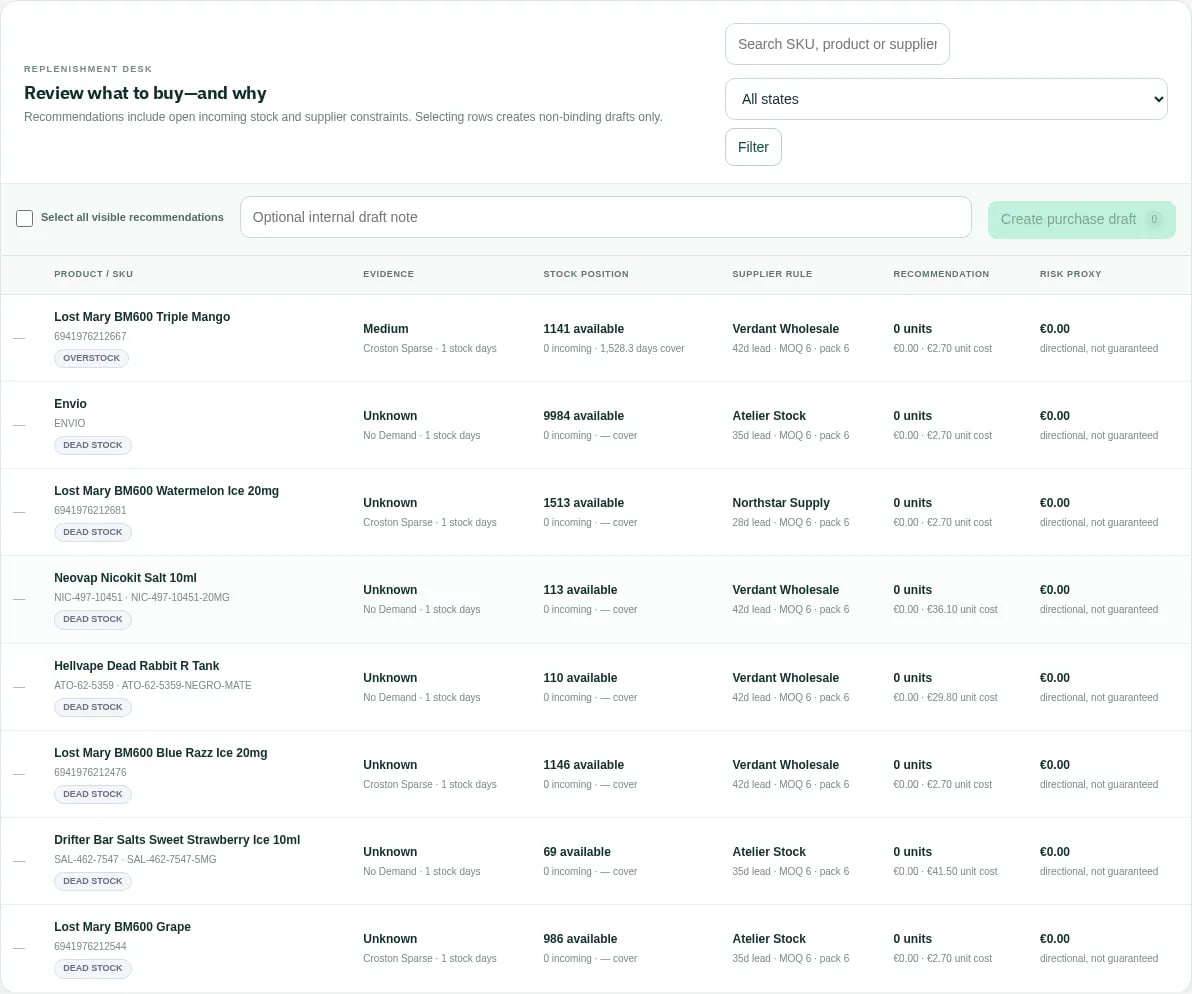The height and width of the screenshot is (994, 1192).
Task: Click the SUPPLIER RULE column header
Action: click(x=772, y=274)
